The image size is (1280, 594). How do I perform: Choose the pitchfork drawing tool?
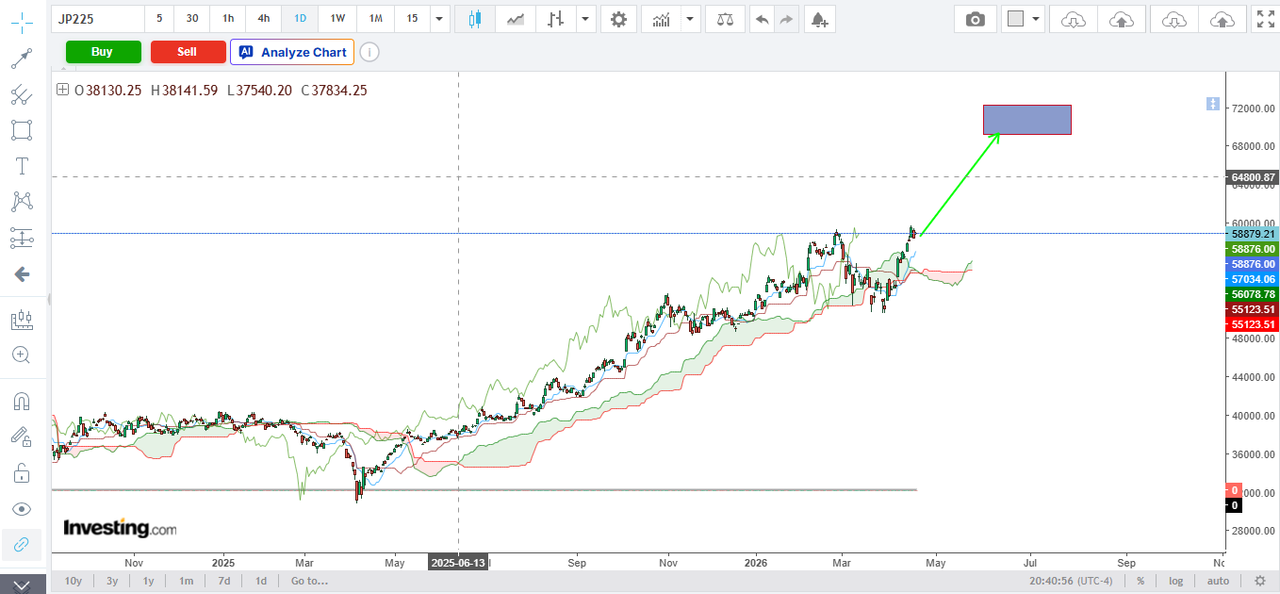coord(21,94)
